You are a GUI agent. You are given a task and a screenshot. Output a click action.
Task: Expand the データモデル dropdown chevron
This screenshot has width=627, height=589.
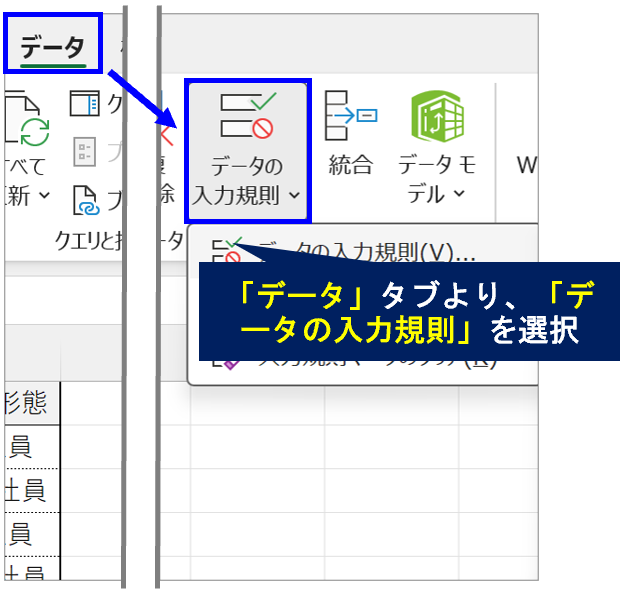459,195
